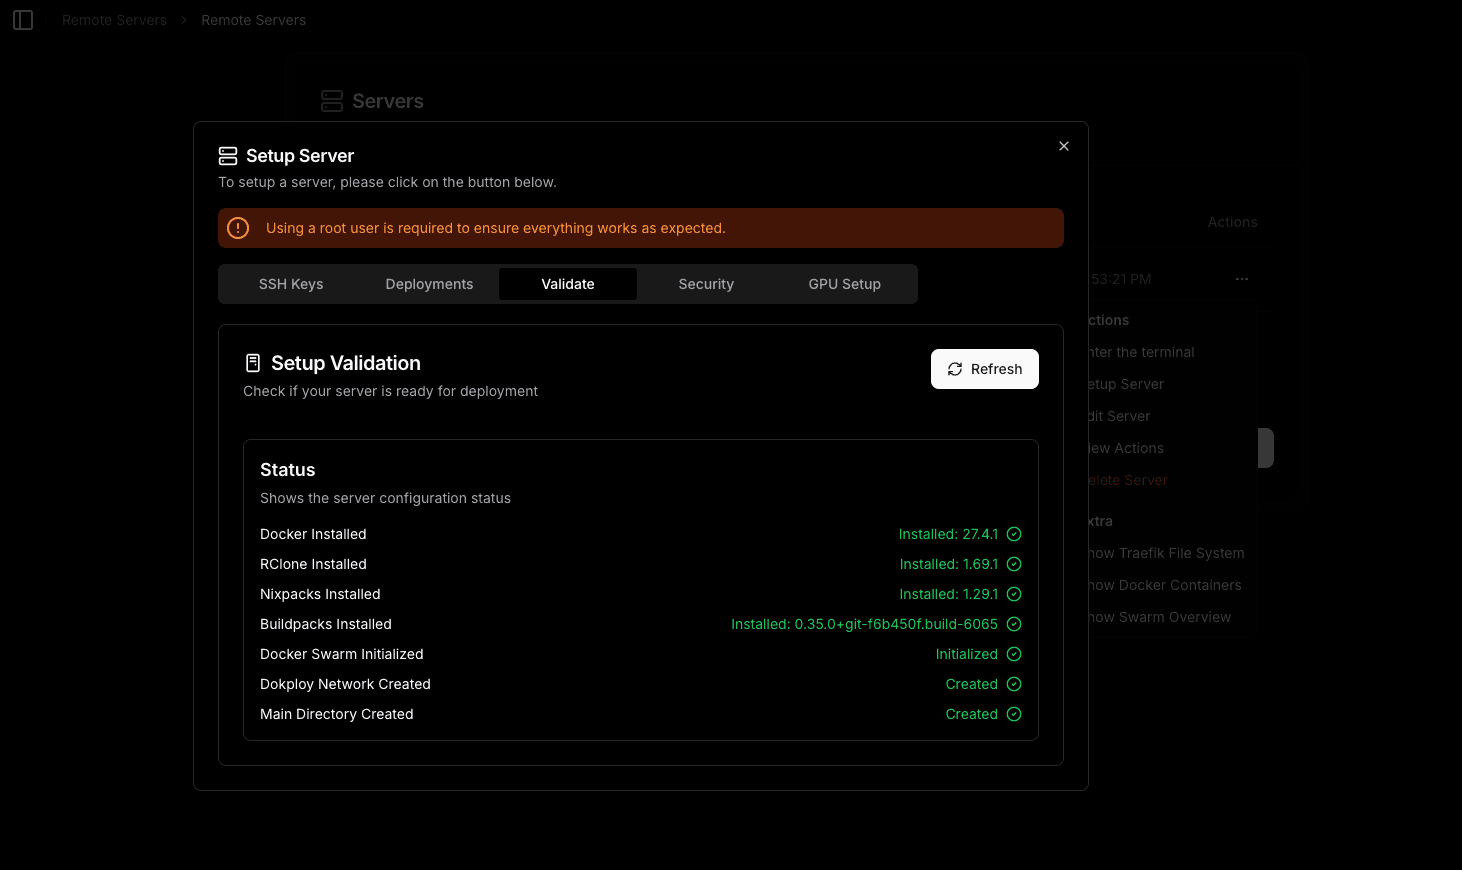Select the Validate tab
The image size is (1462, 870).
tap(567, 284)
